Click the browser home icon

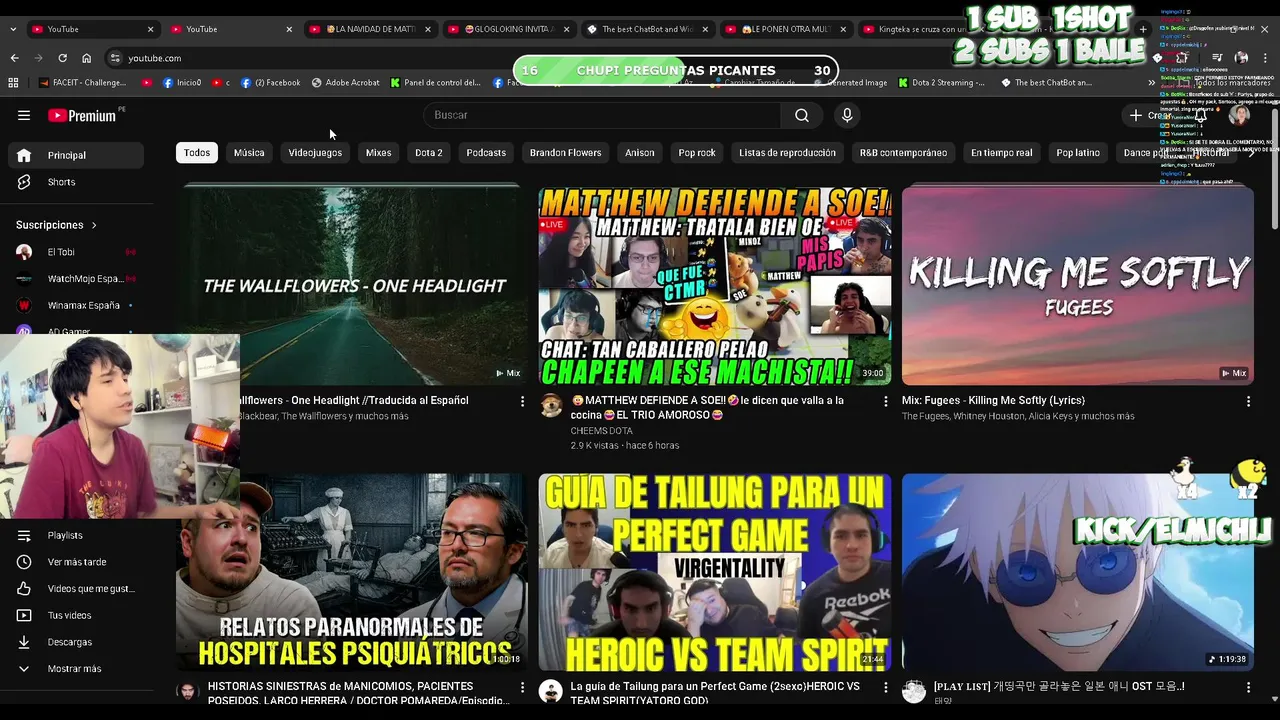(86, 58)
